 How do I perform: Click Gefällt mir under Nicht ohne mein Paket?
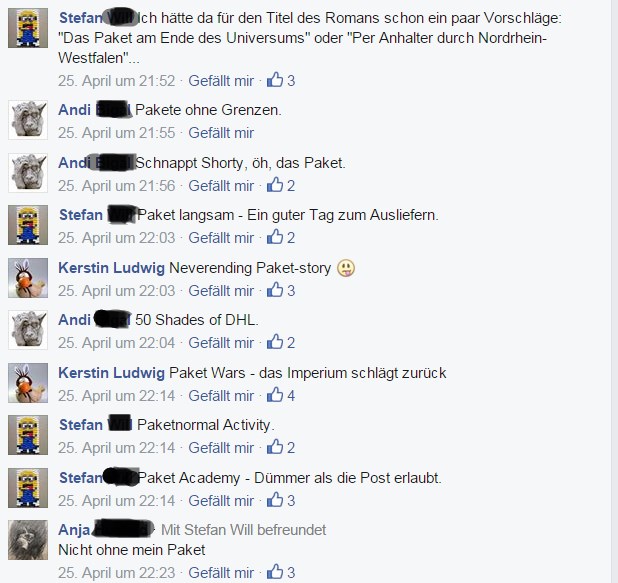(x=221, y=572)
